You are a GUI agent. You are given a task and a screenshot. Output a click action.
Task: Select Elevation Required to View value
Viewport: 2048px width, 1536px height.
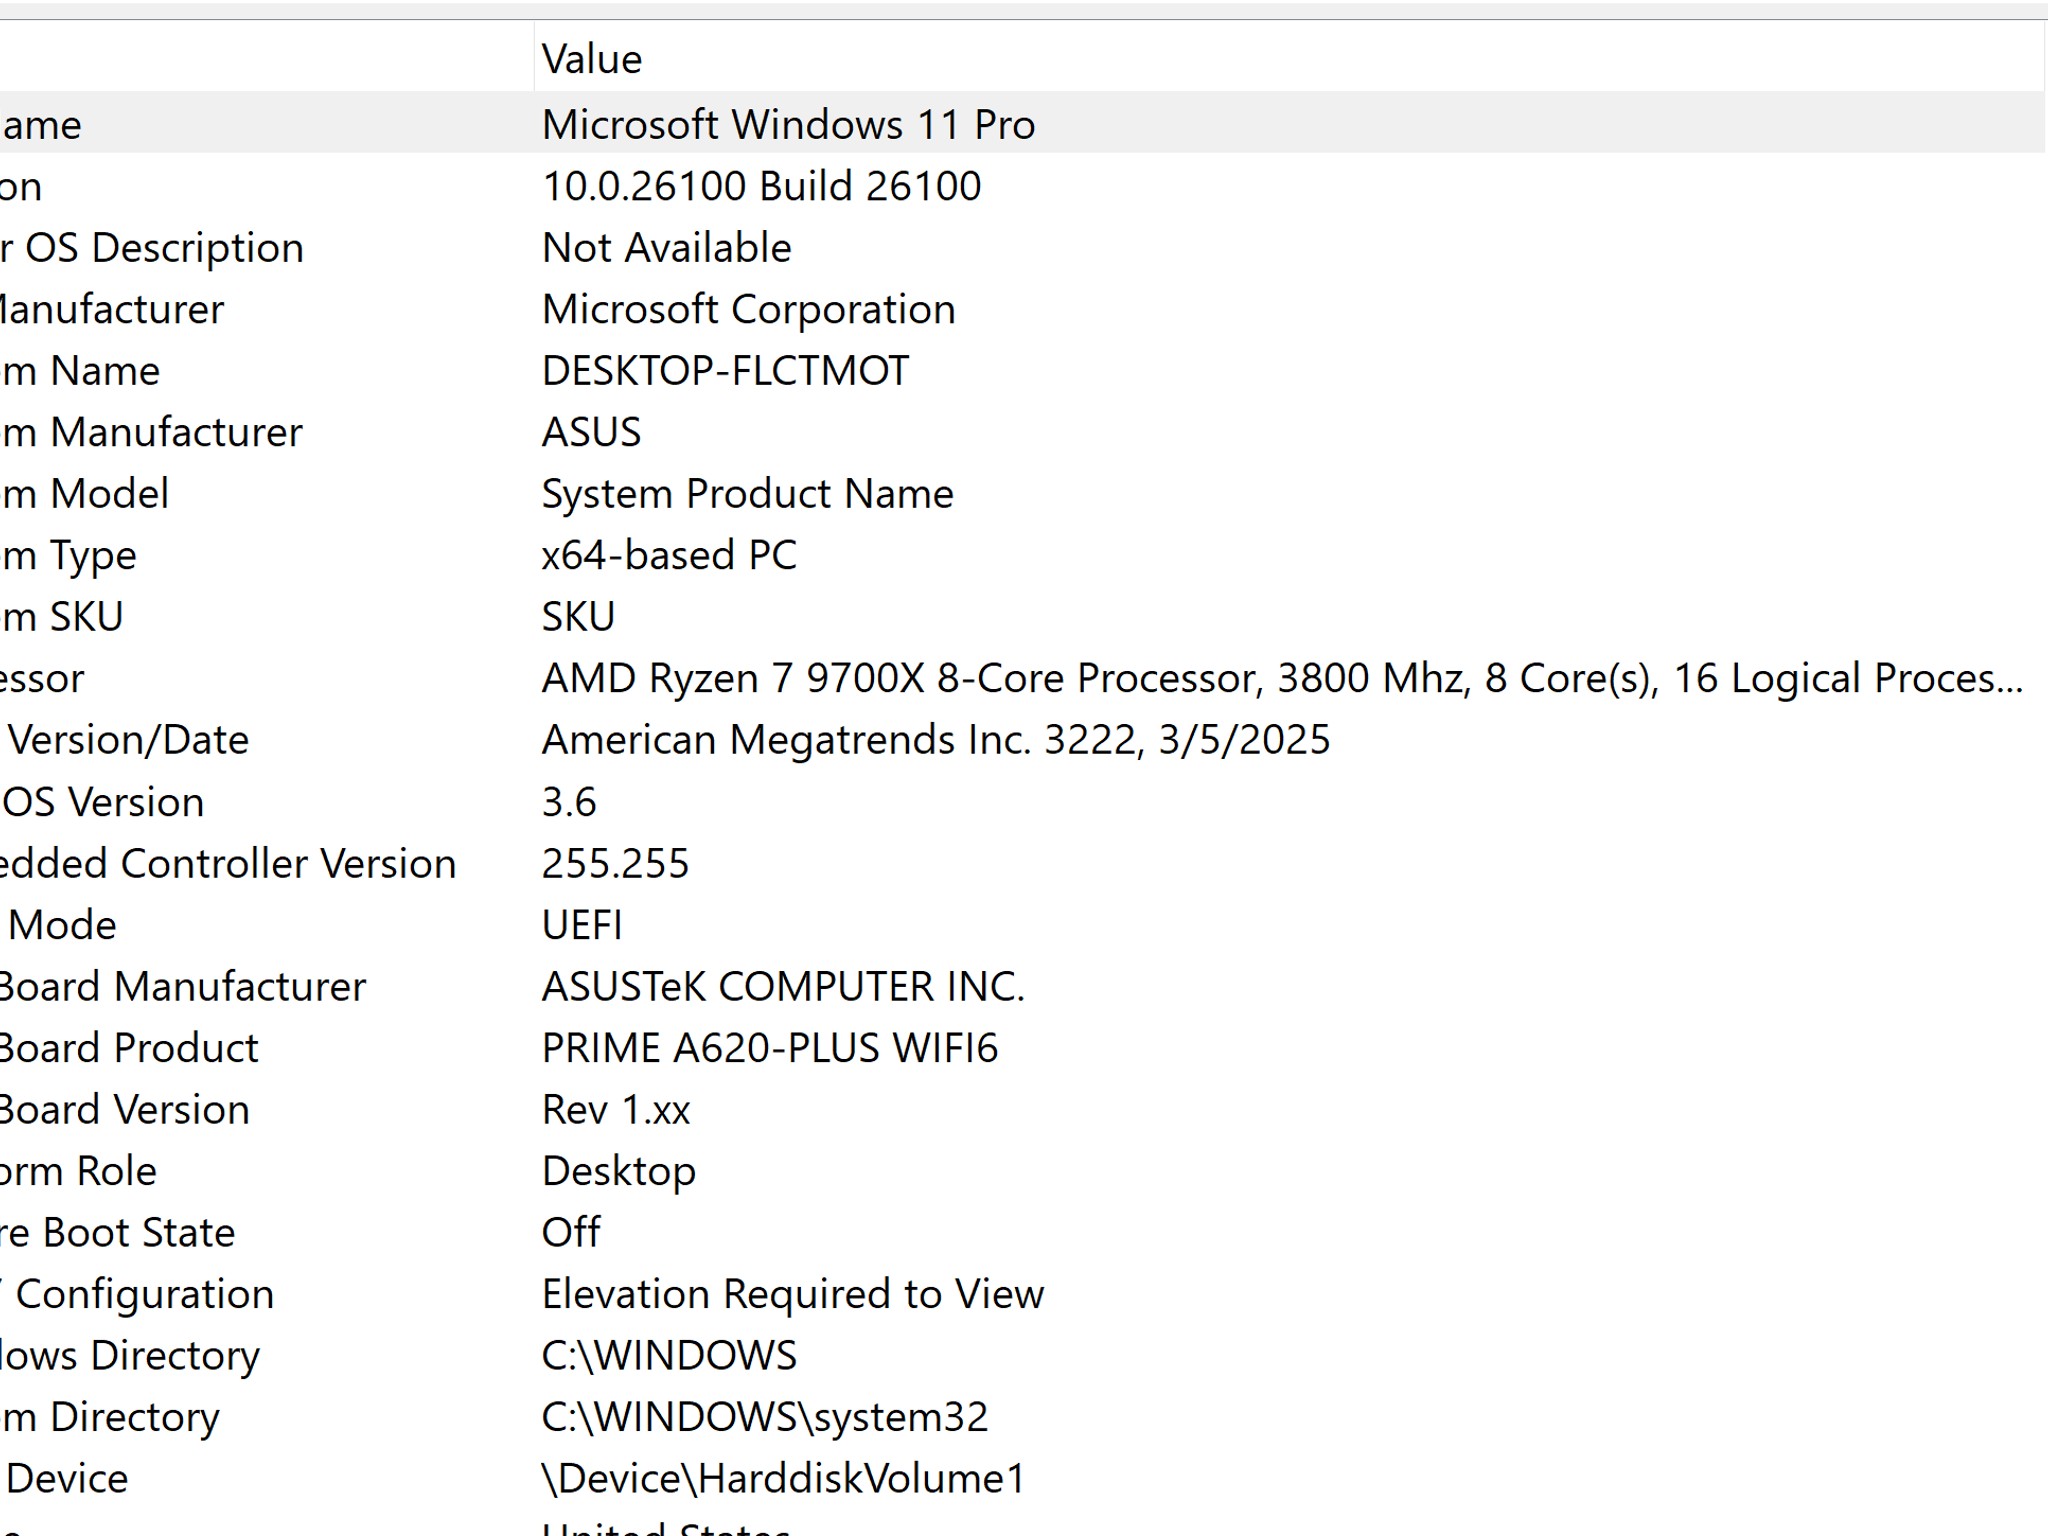[x=793, y=1294]
